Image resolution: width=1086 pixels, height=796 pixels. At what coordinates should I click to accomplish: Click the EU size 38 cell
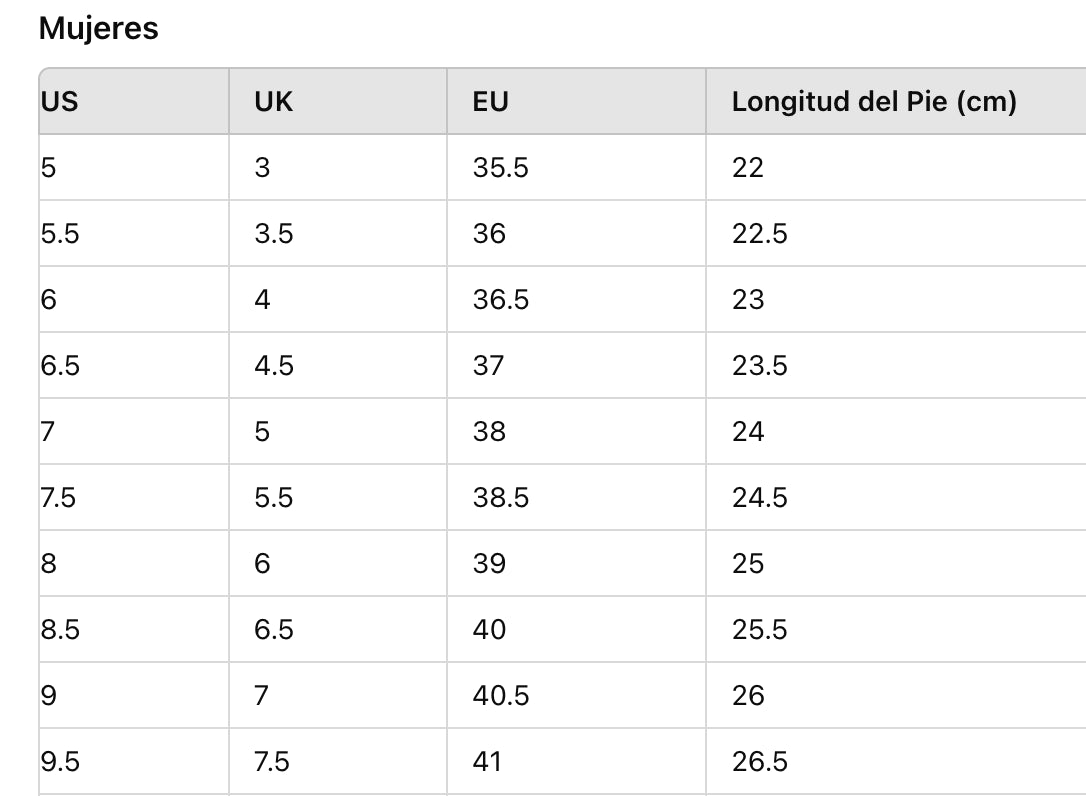(x=489, y=431)
